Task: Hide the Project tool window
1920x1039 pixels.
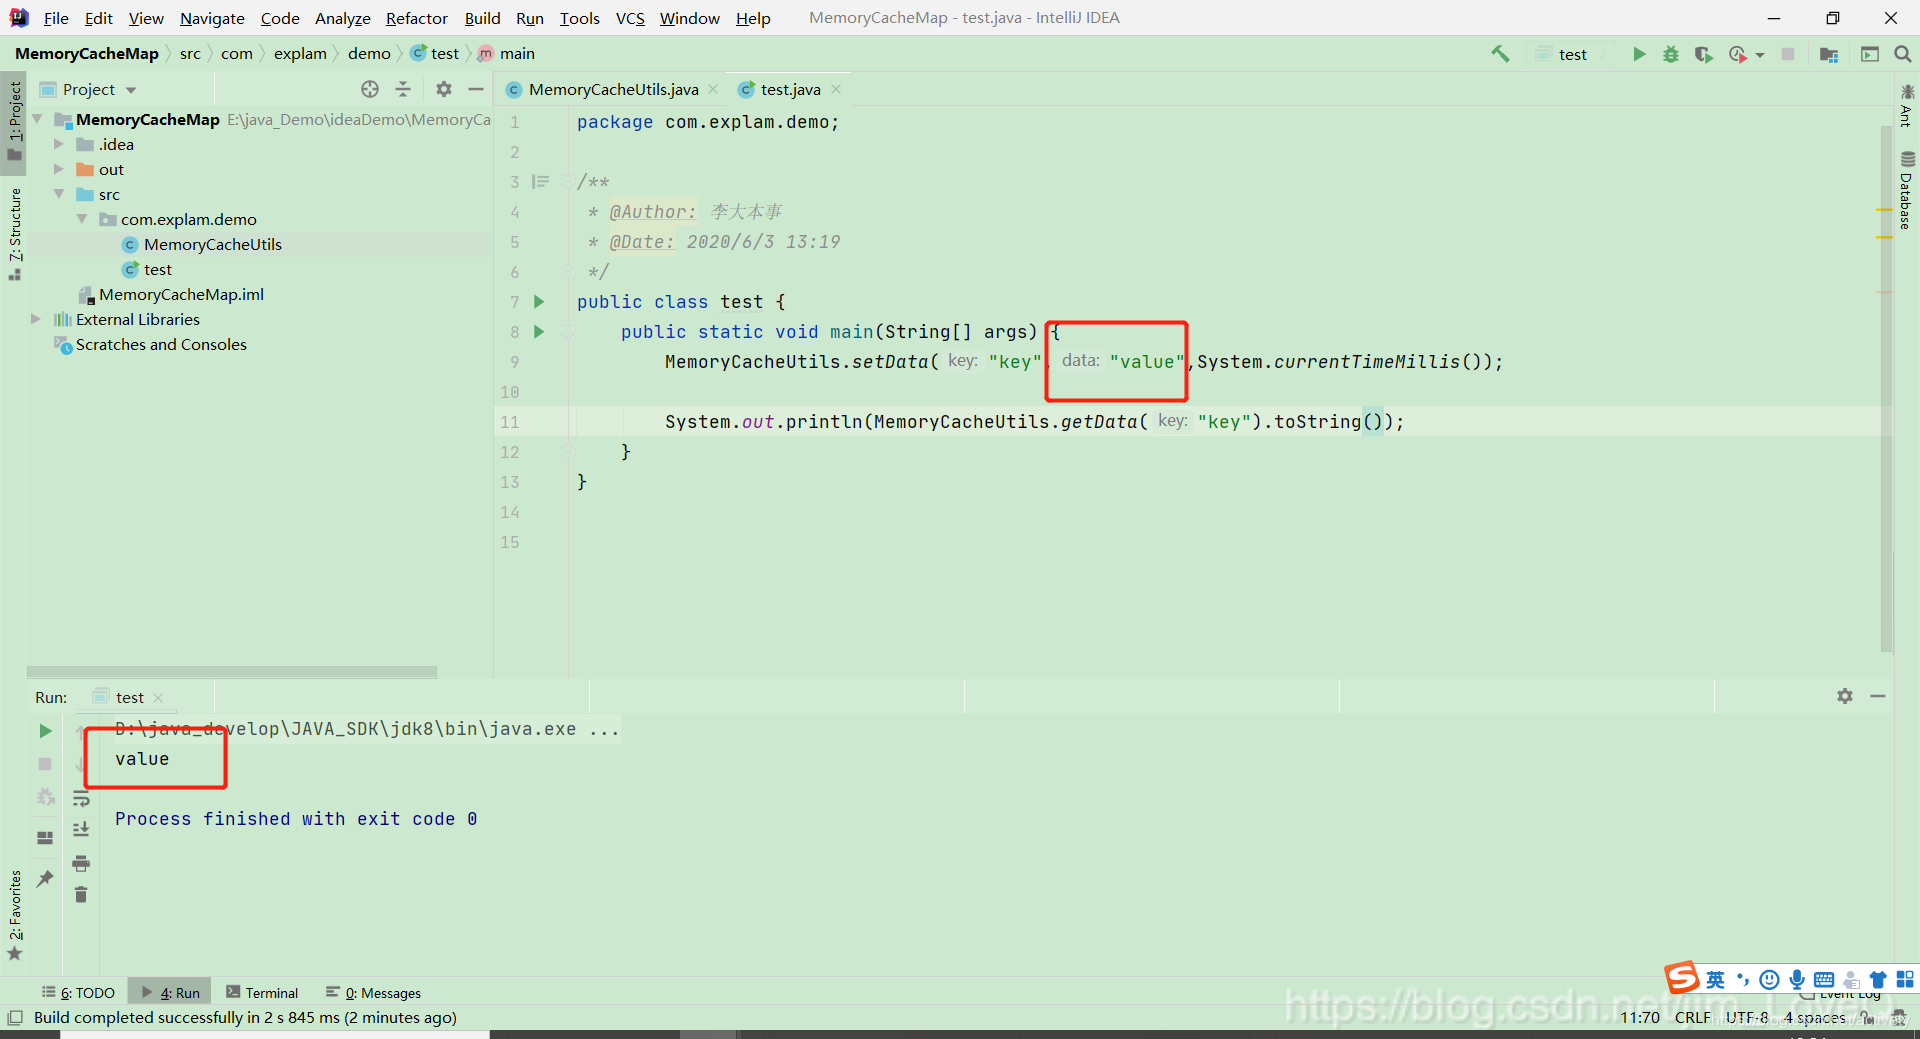Action: (476, 89)
